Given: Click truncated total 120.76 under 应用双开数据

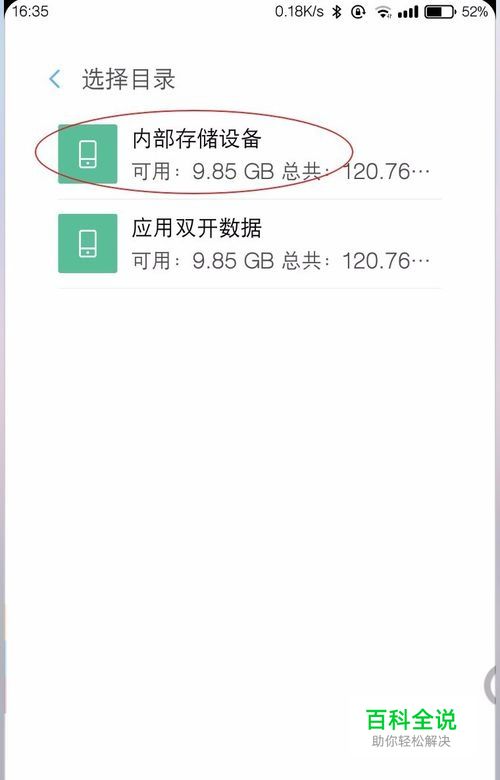Looking at the screenshot, I should pyautogui.click(x=386, y=261).
